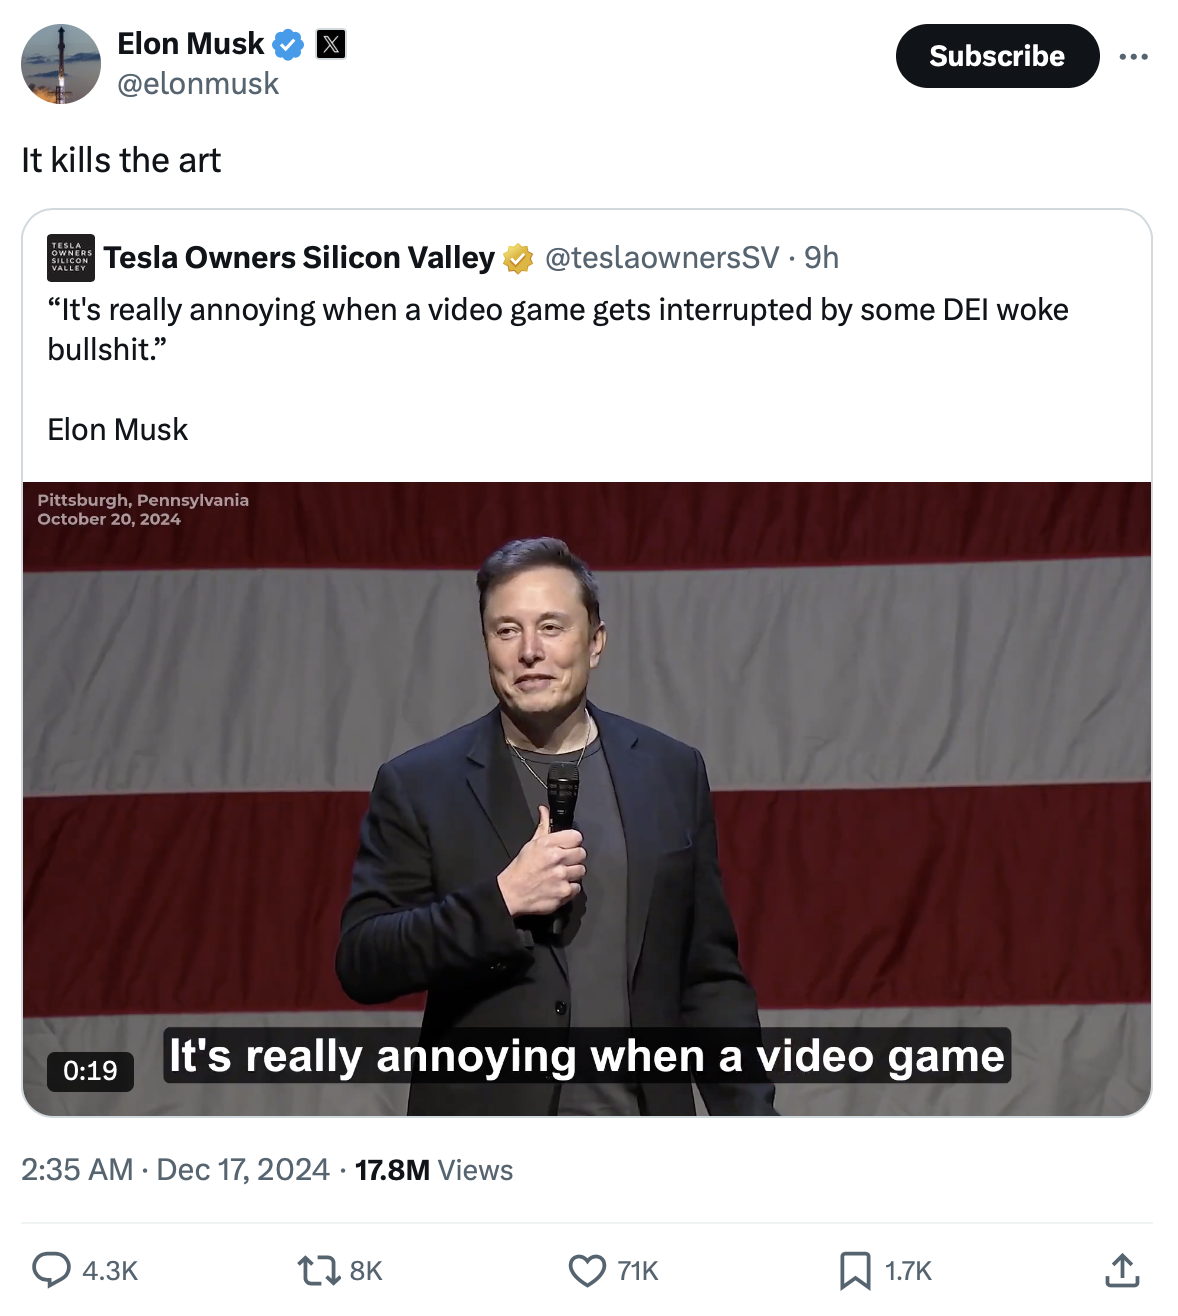Click the Tesla Owners Silicon Valley avatar

point(71,258)
